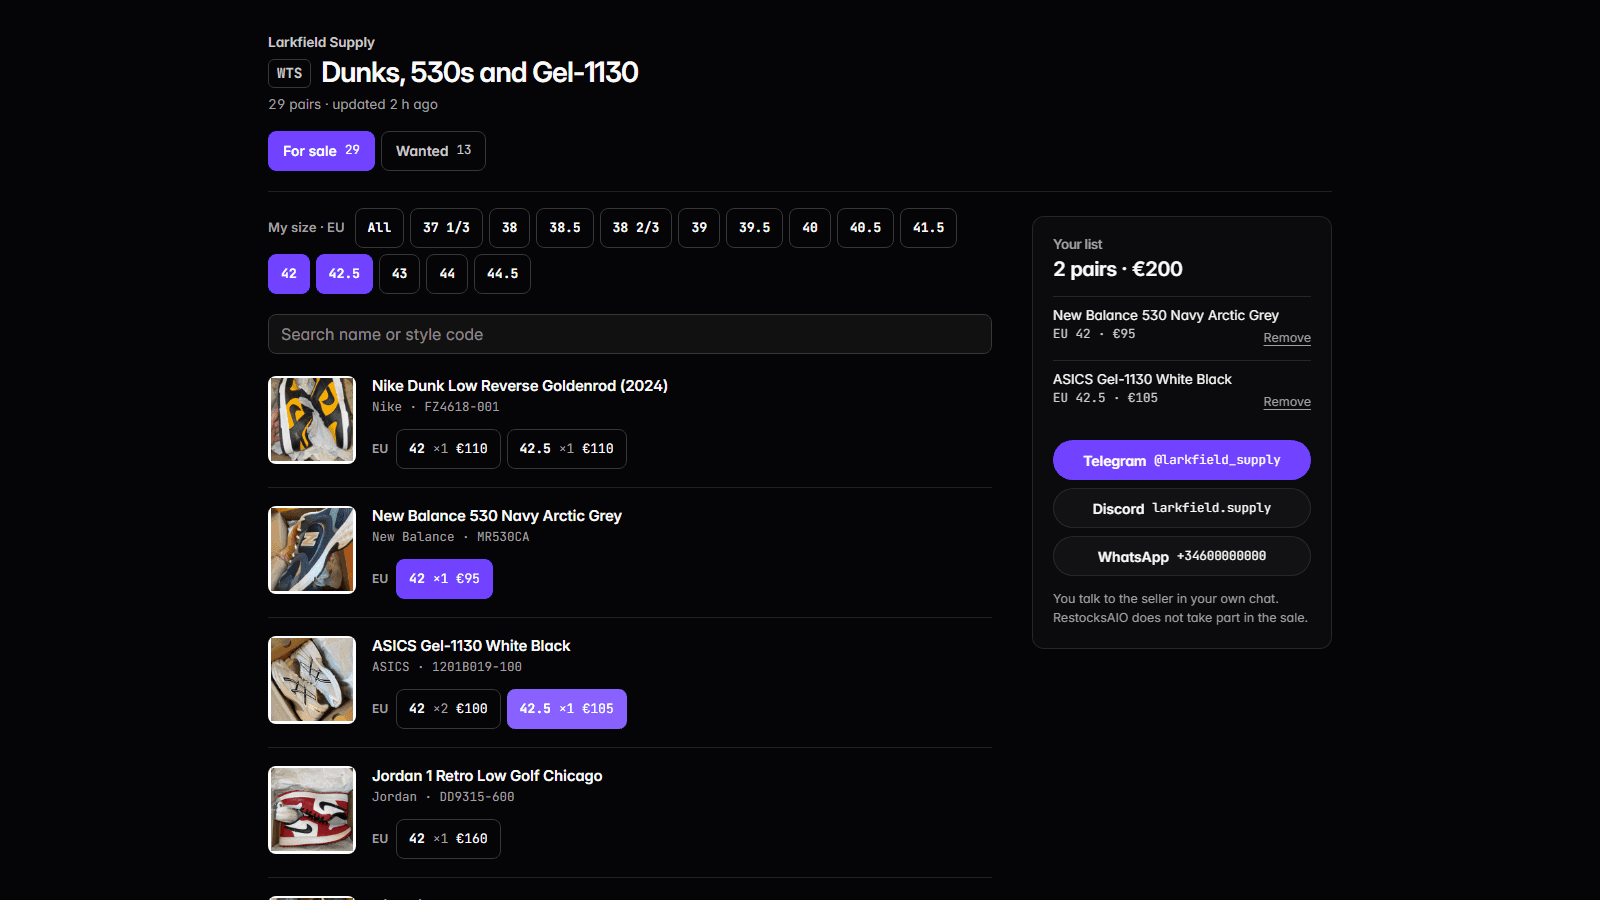Remove ASICS Gel-1130 from your list

pyautogui.click(x=1287, y=402)
